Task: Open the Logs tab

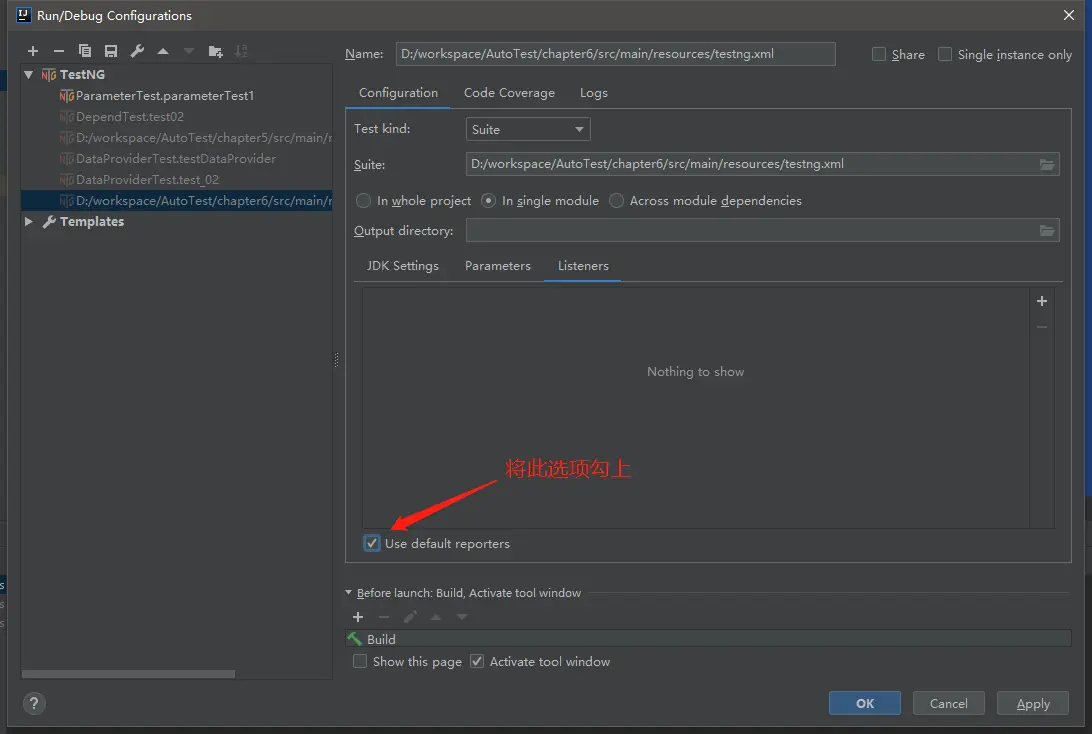Action: [593, 93]
